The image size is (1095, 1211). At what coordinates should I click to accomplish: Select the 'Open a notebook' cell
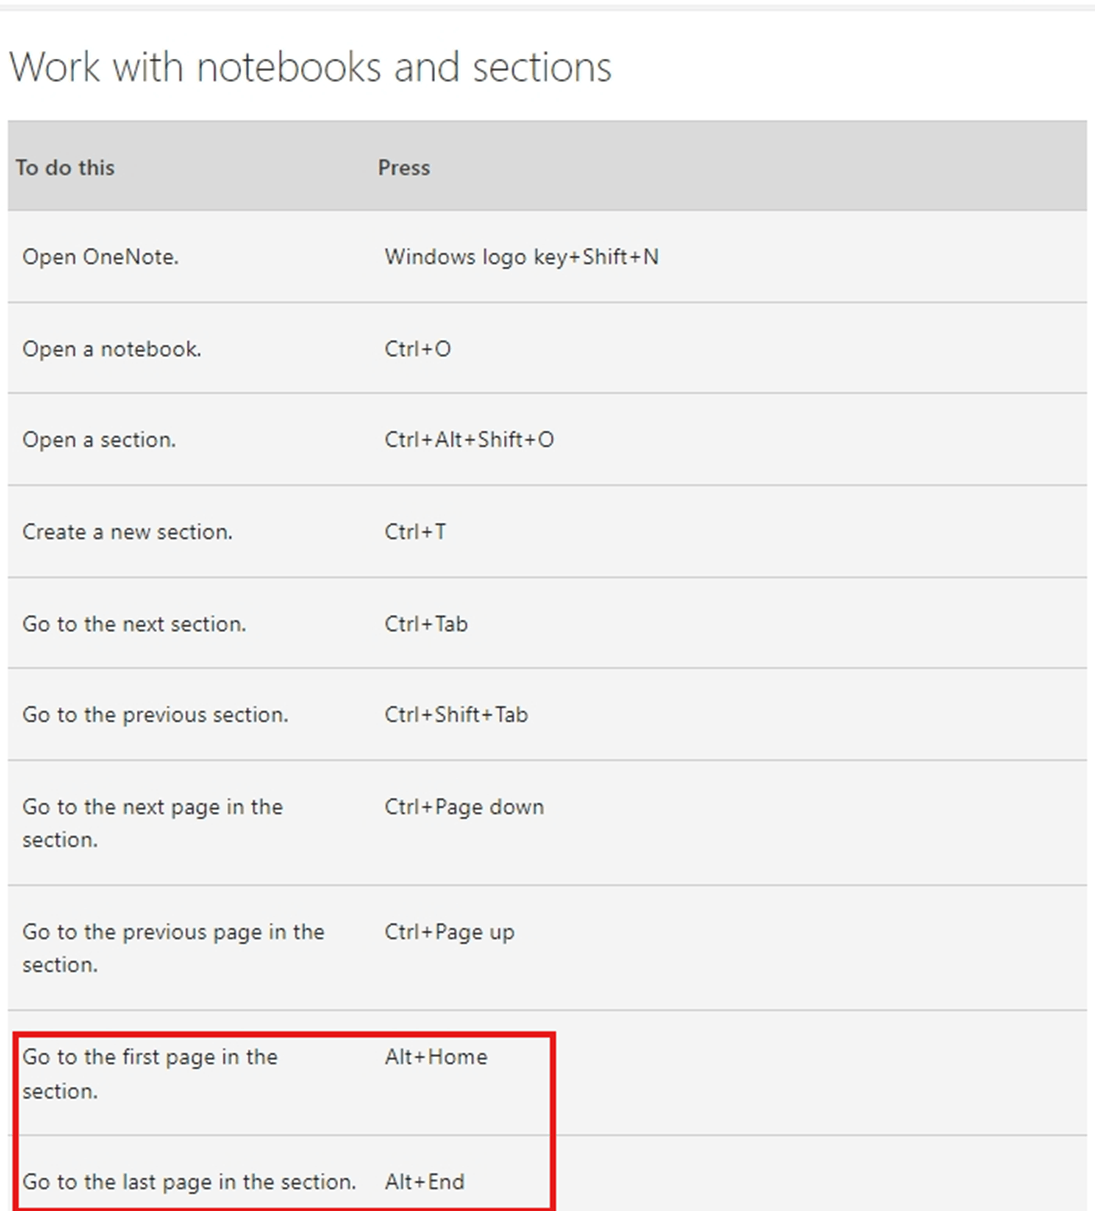tap(111, 348)
